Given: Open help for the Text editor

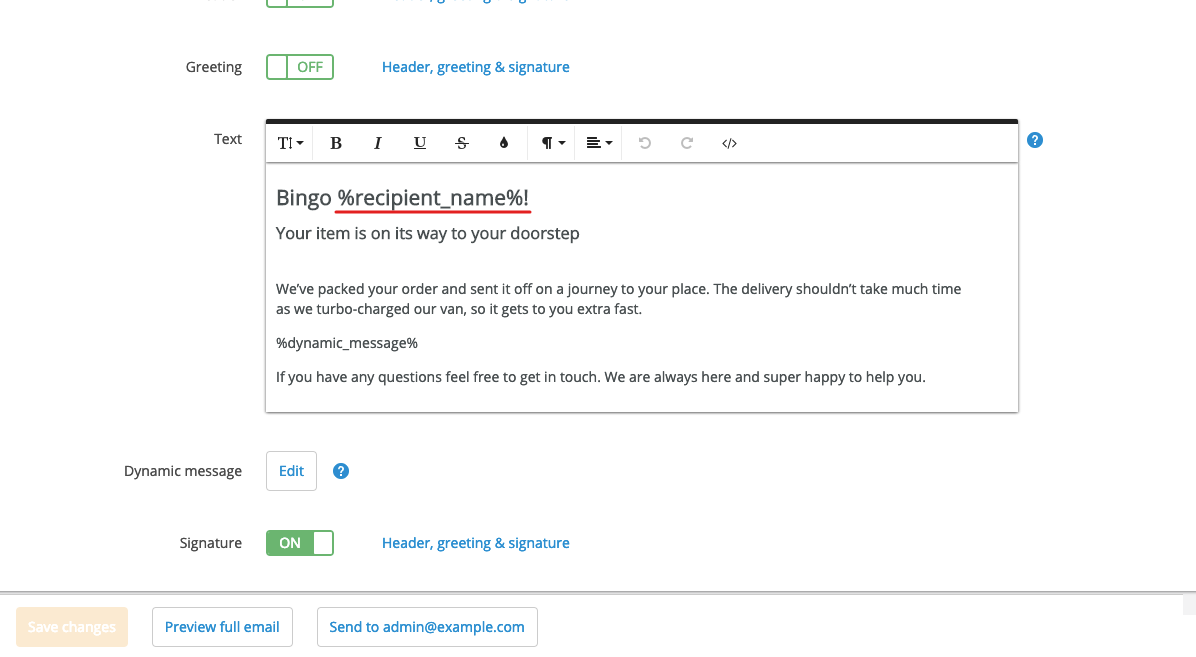Looking at the screenshot, I should point(1034,140).
